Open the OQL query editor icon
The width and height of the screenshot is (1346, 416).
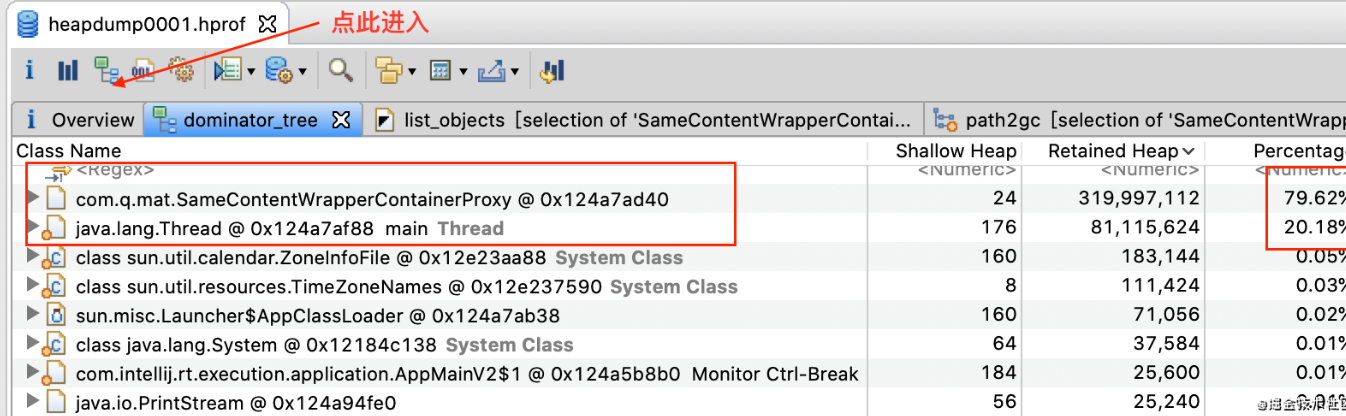coord(143,70)
